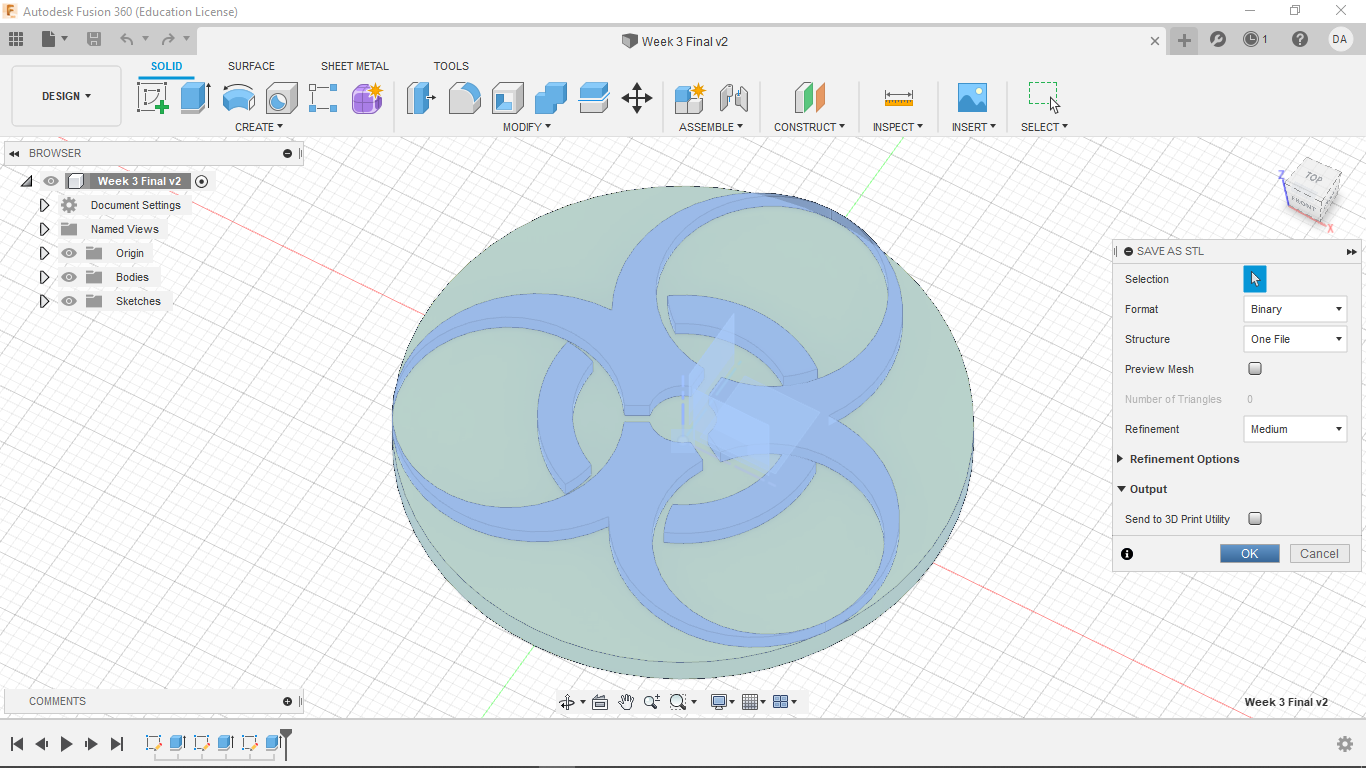Viewport: 1366px width, 768px height.
Task: Open a new design tab with plus
Action: [1184, 40]
